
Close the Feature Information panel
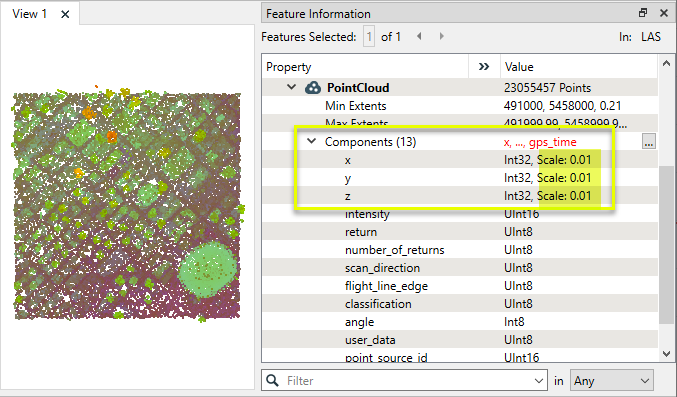[664, 13]
